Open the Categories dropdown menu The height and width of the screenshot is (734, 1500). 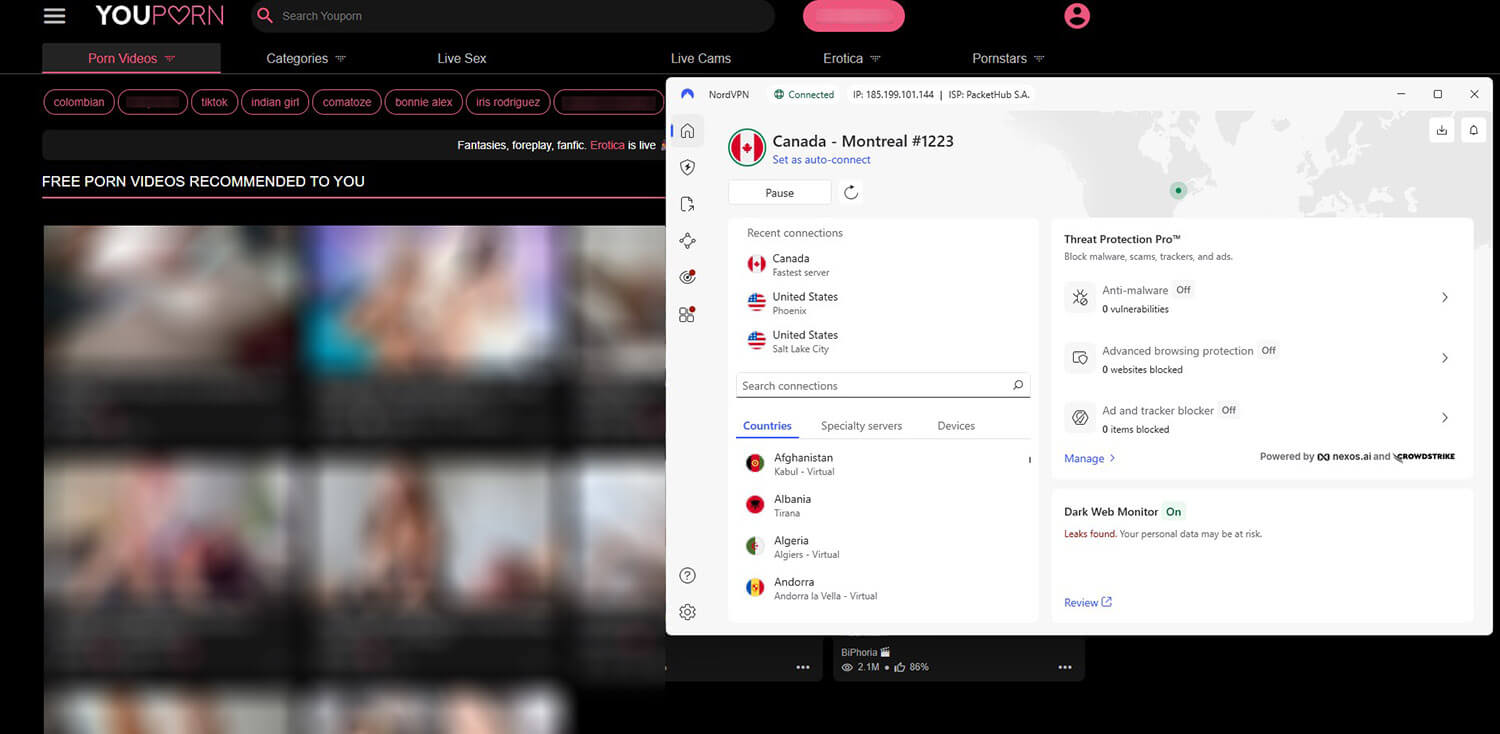[x=304, y=58]
